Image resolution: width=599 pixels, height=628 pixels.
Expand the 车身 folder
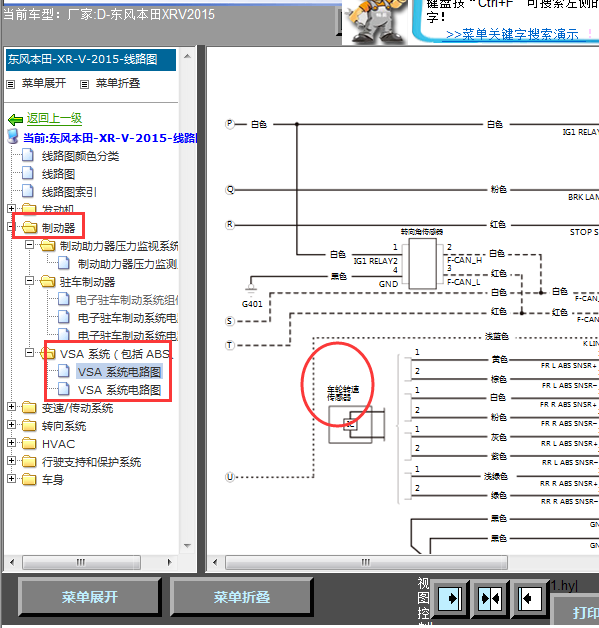coord(11,479)
